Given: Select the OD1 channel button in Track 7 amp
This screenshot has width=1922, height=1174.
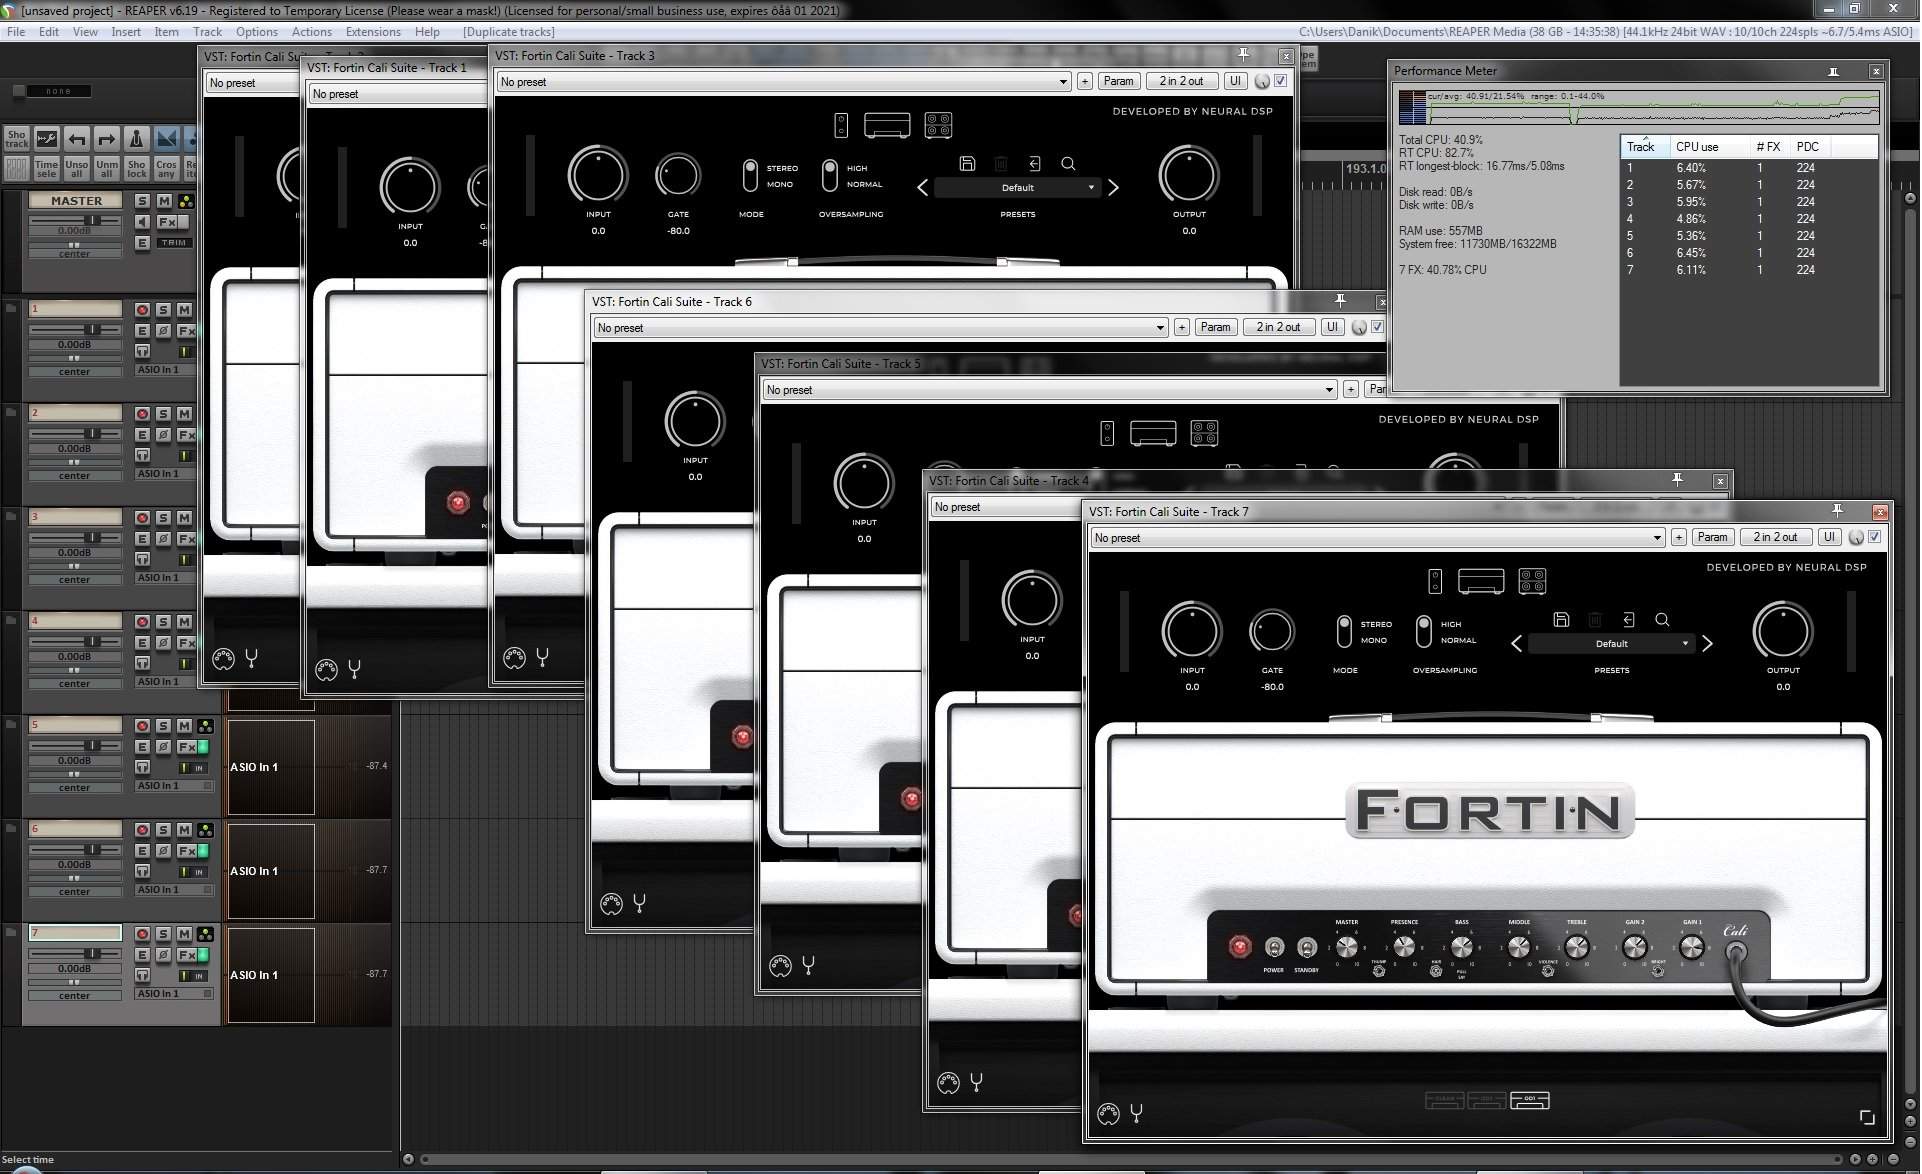Looking at the screenshot, I should click(x=1530, y=1100).
